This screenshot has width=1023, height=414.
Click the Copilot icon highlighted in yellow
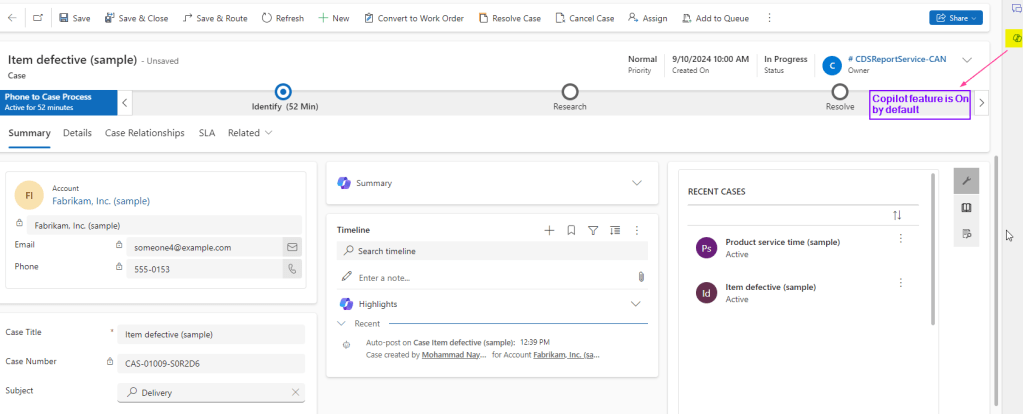tap(1014, 37)
